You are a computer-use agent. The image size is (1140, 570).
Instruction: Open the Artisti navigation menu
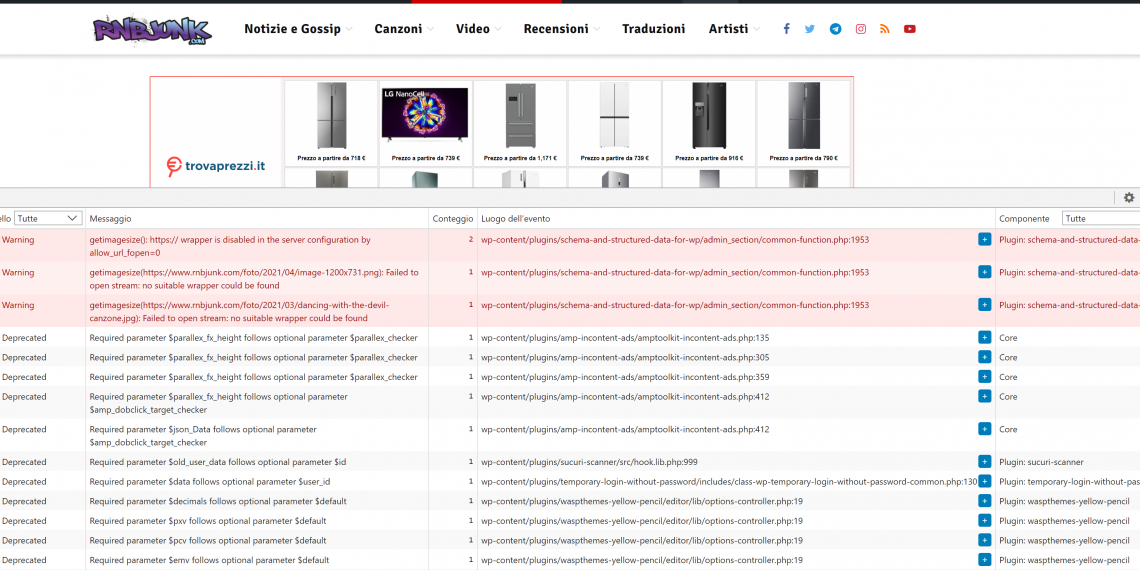pyautogui.click(x=733, y=29)
